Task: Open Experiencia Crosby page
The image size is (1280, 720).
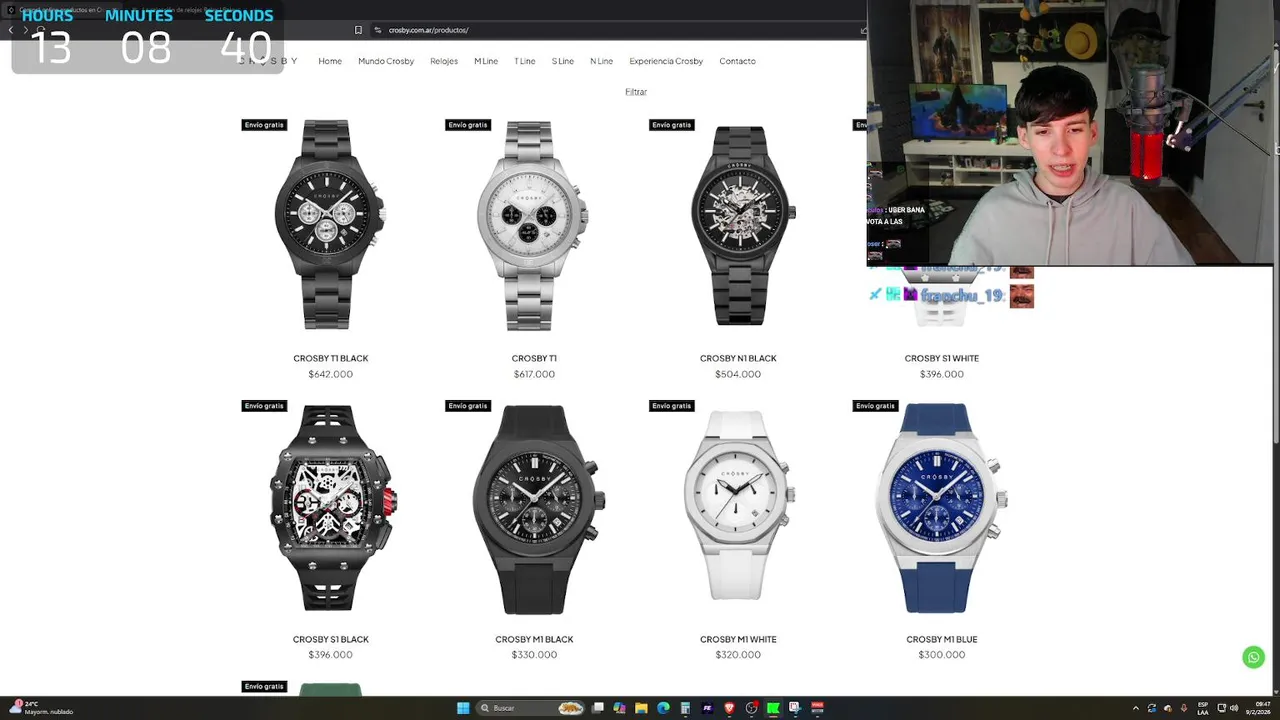Action: [x=666, y=61]
